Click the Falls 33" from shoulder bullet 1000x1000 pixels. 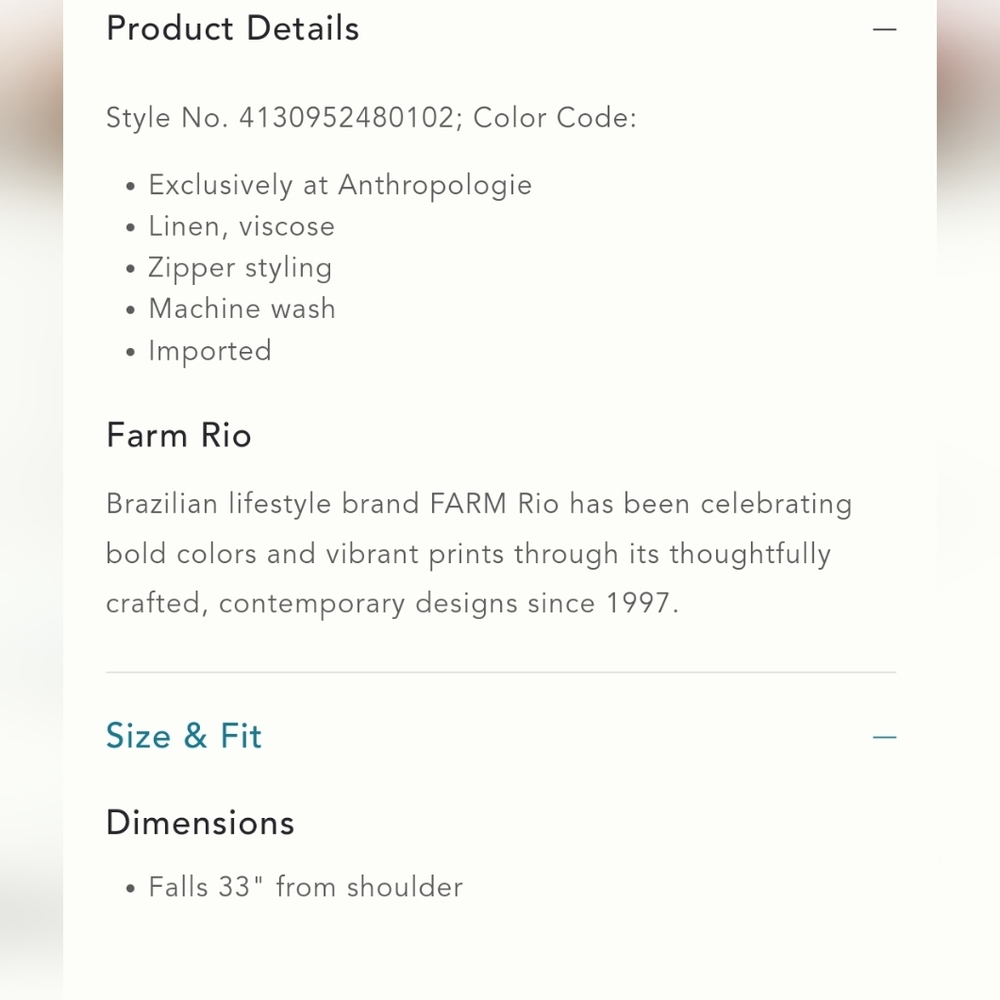305,887
